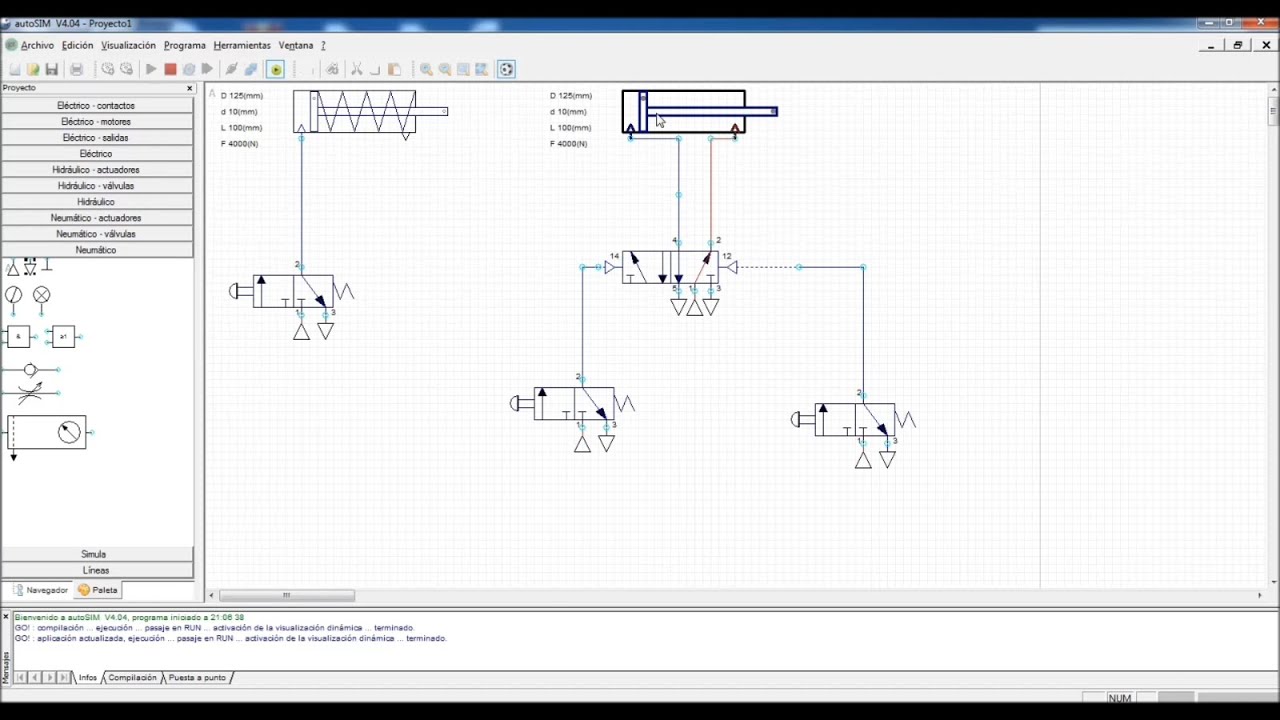Open the Visualización menu
1280x720 pixels.
(x=128, y=45)
